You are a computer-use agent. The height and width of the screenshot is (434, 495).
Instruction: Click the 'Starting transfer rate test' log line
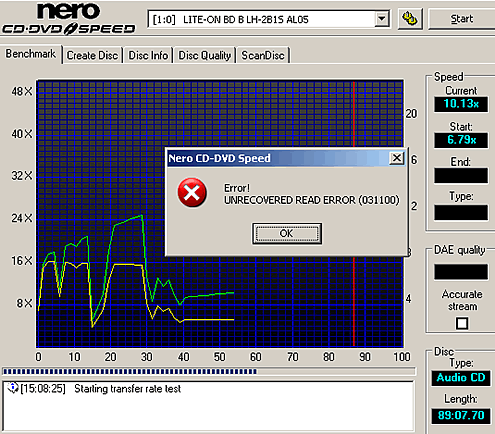click(x=127, y=389)
